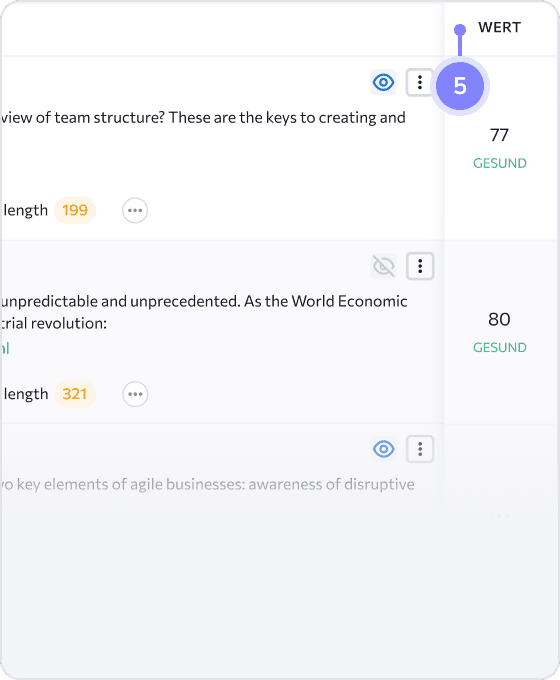This screenshot has width=560, height=680.
Task: Click the green link text in the second row
Action: pos(5,348)
